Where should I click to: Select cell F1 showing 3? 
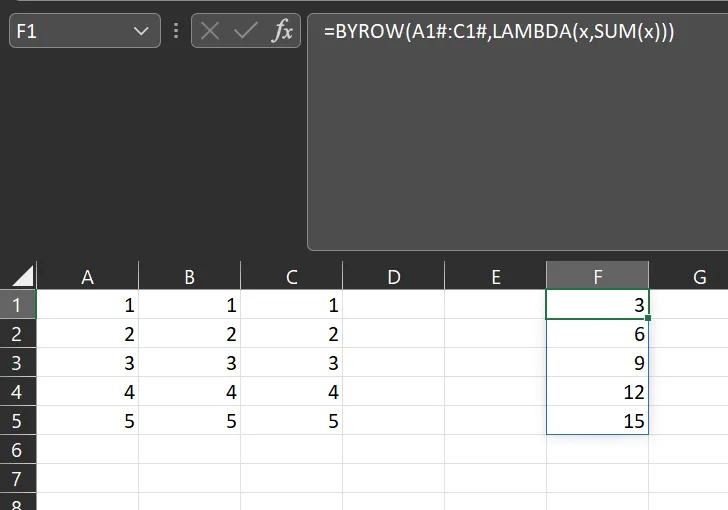[598, 305]
